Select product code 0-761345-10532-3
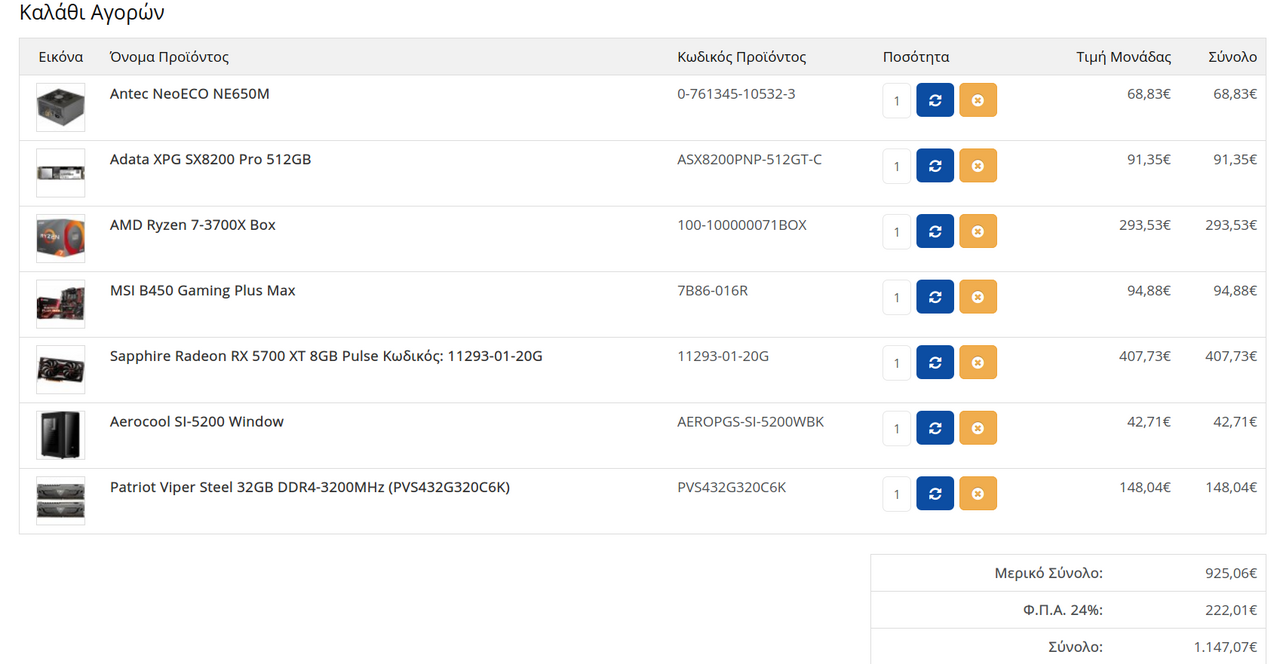Image resolution: width=1280 pixels, height=664 pixels. coord(737,94)
